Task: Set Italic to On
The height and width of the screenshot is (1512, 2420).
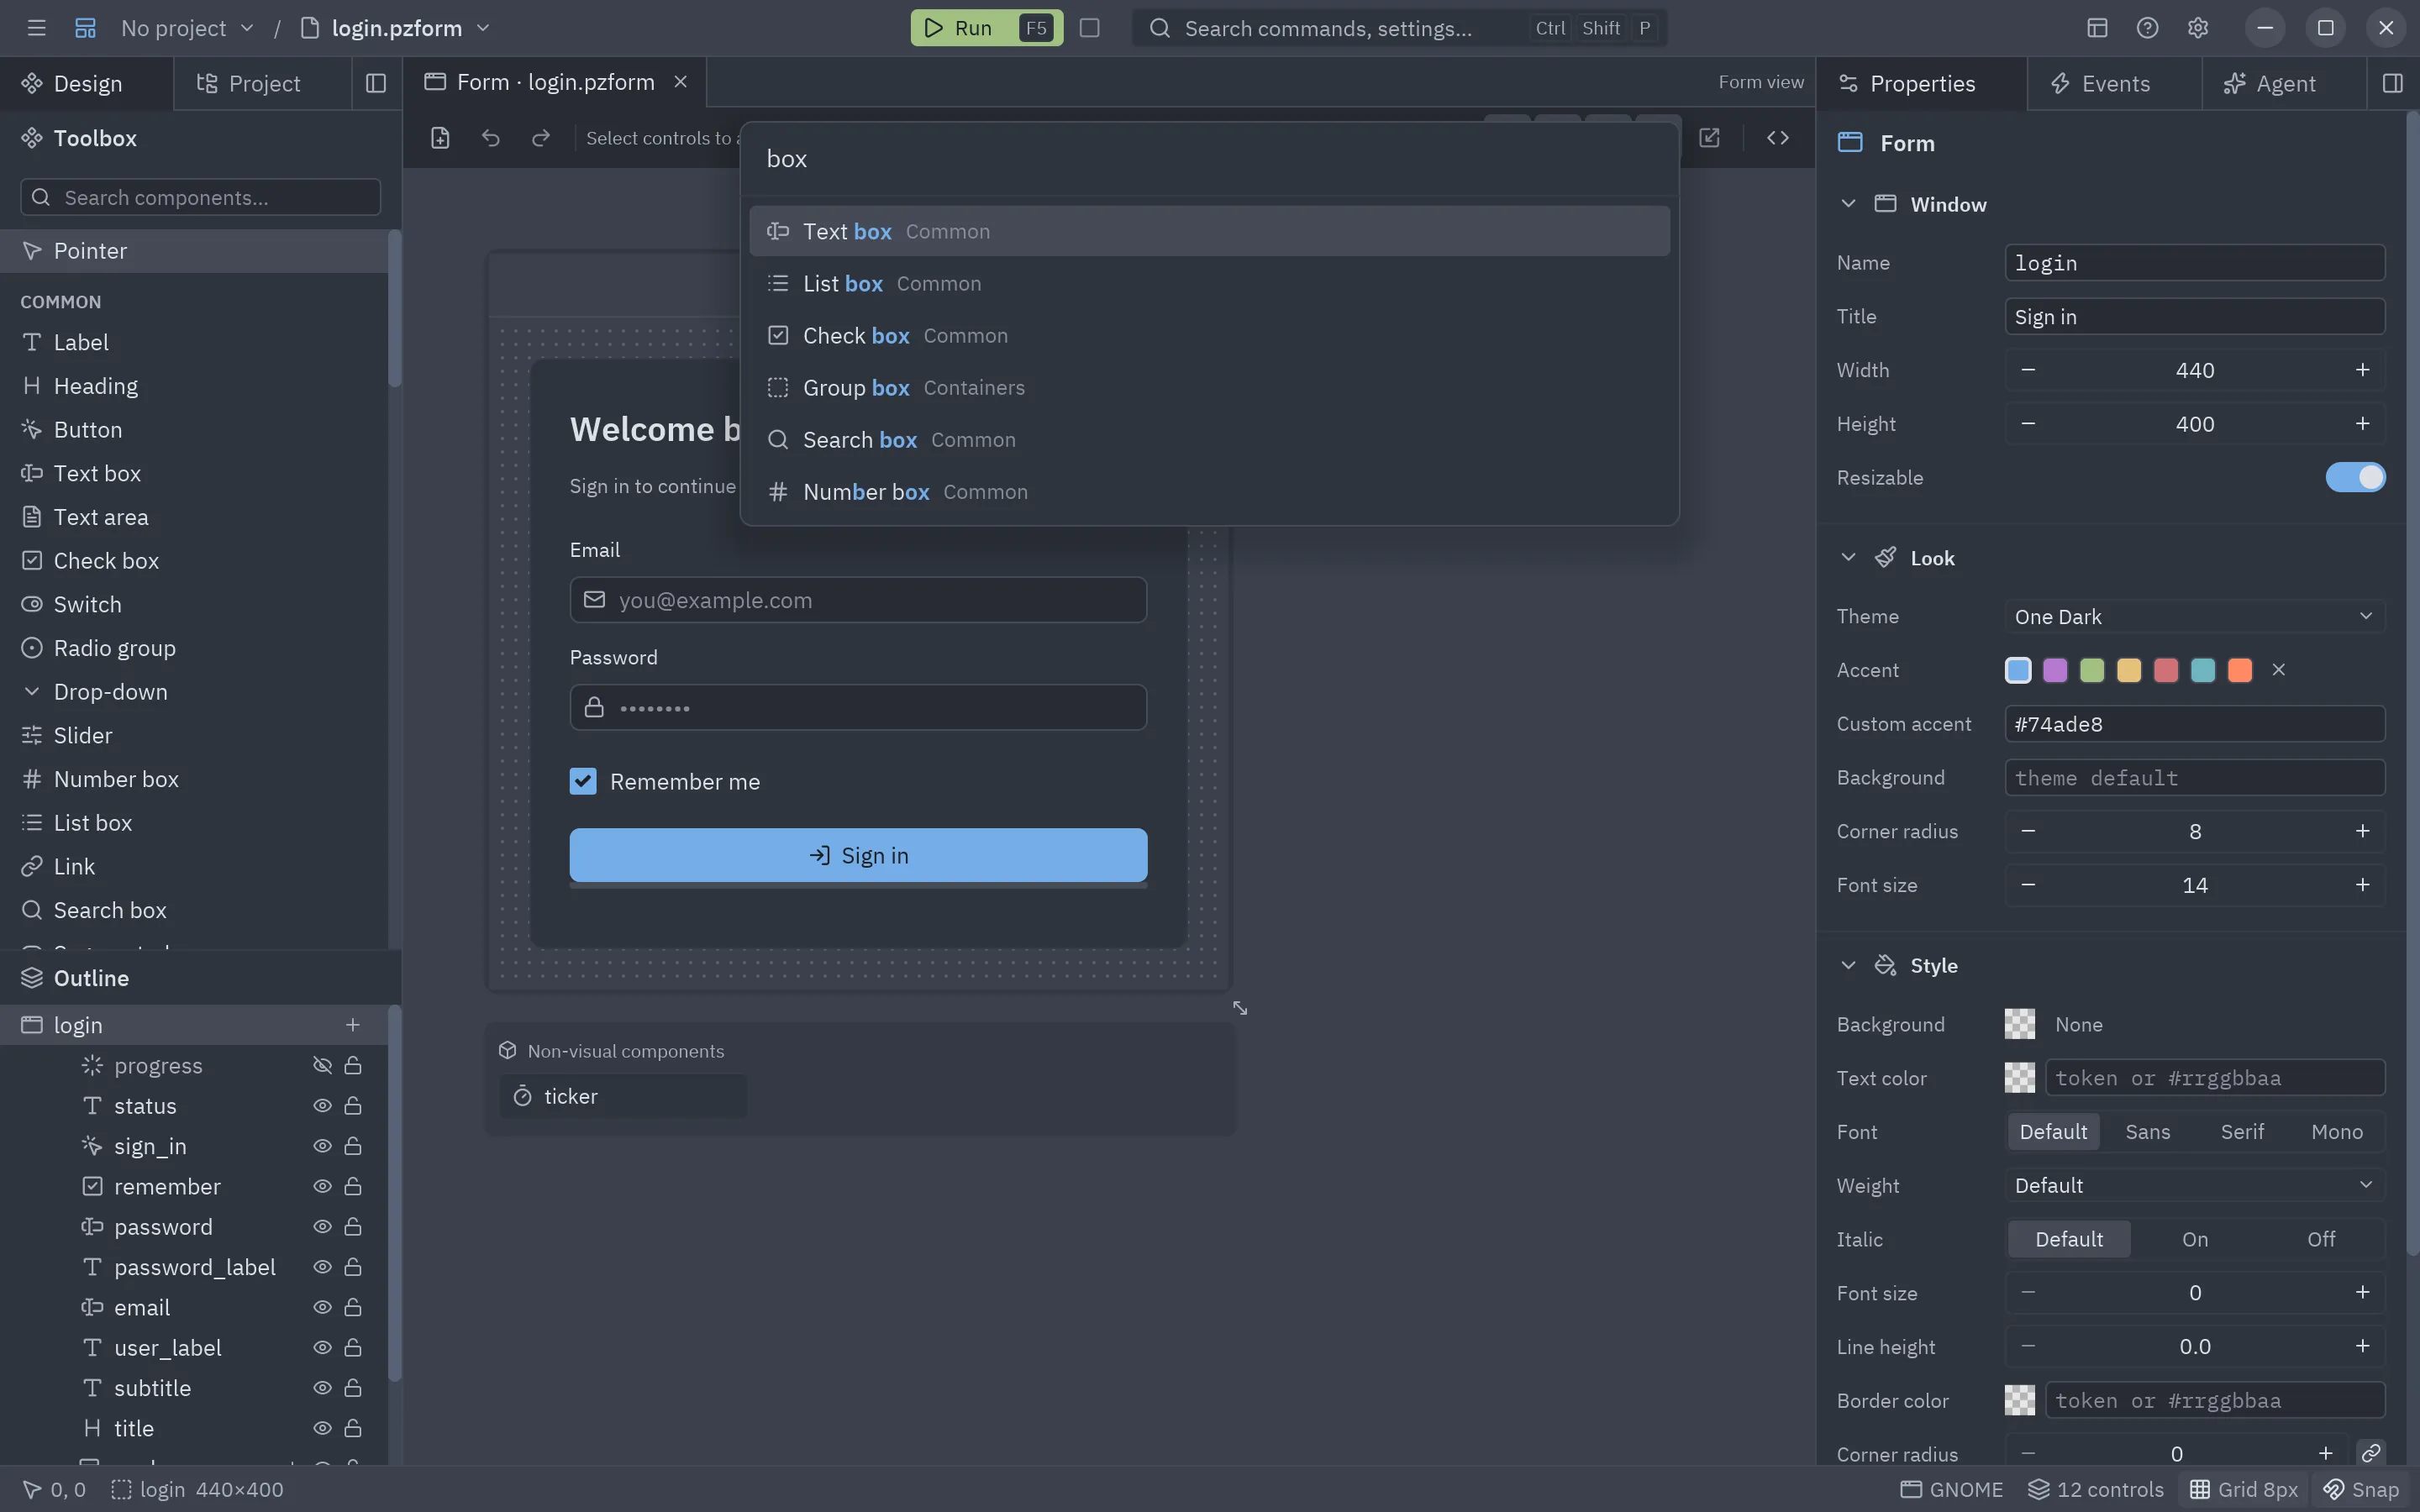Action: pyautogui.click(x=2195, y=1239)
